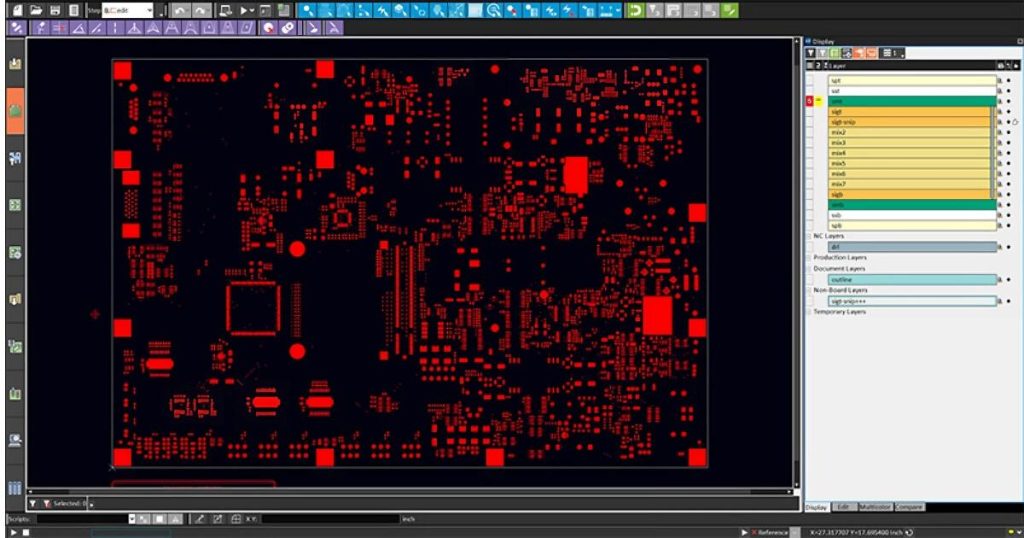
Task: Toggle visibility checkbox for outline layer
Action: (810, 279)
